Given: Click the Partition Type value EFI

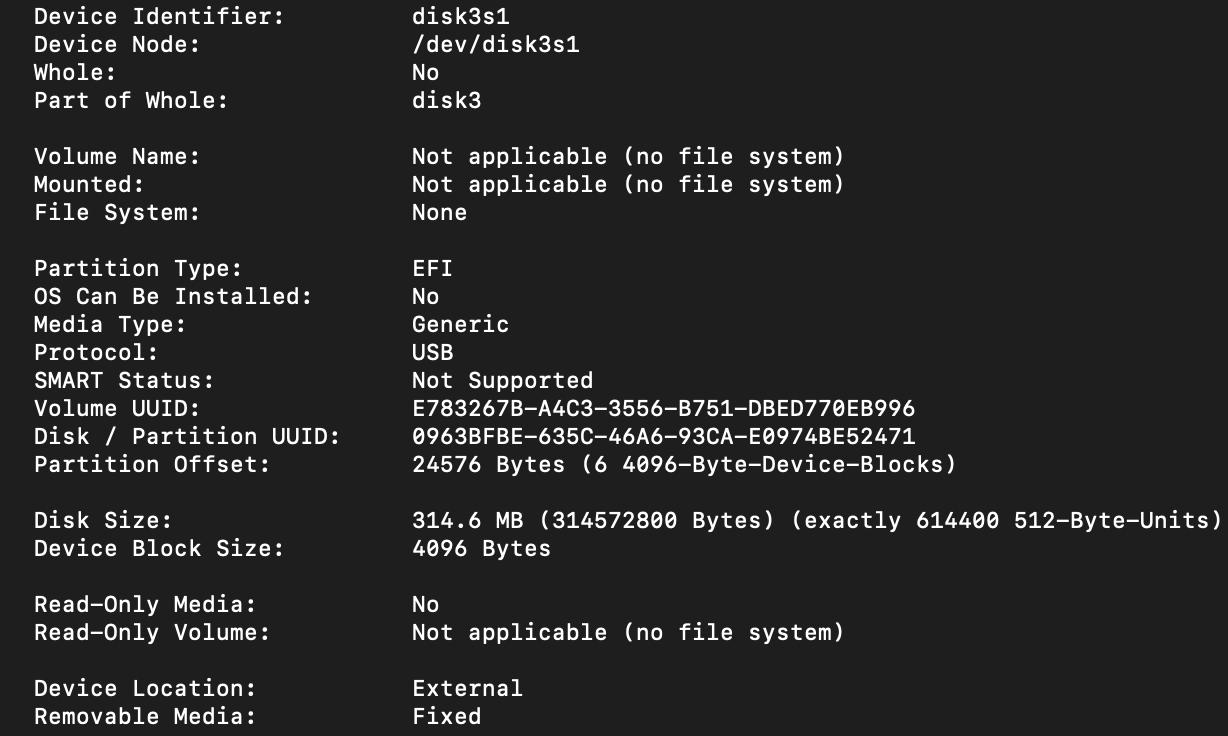Looking at the screenshot, I should 432,268.
